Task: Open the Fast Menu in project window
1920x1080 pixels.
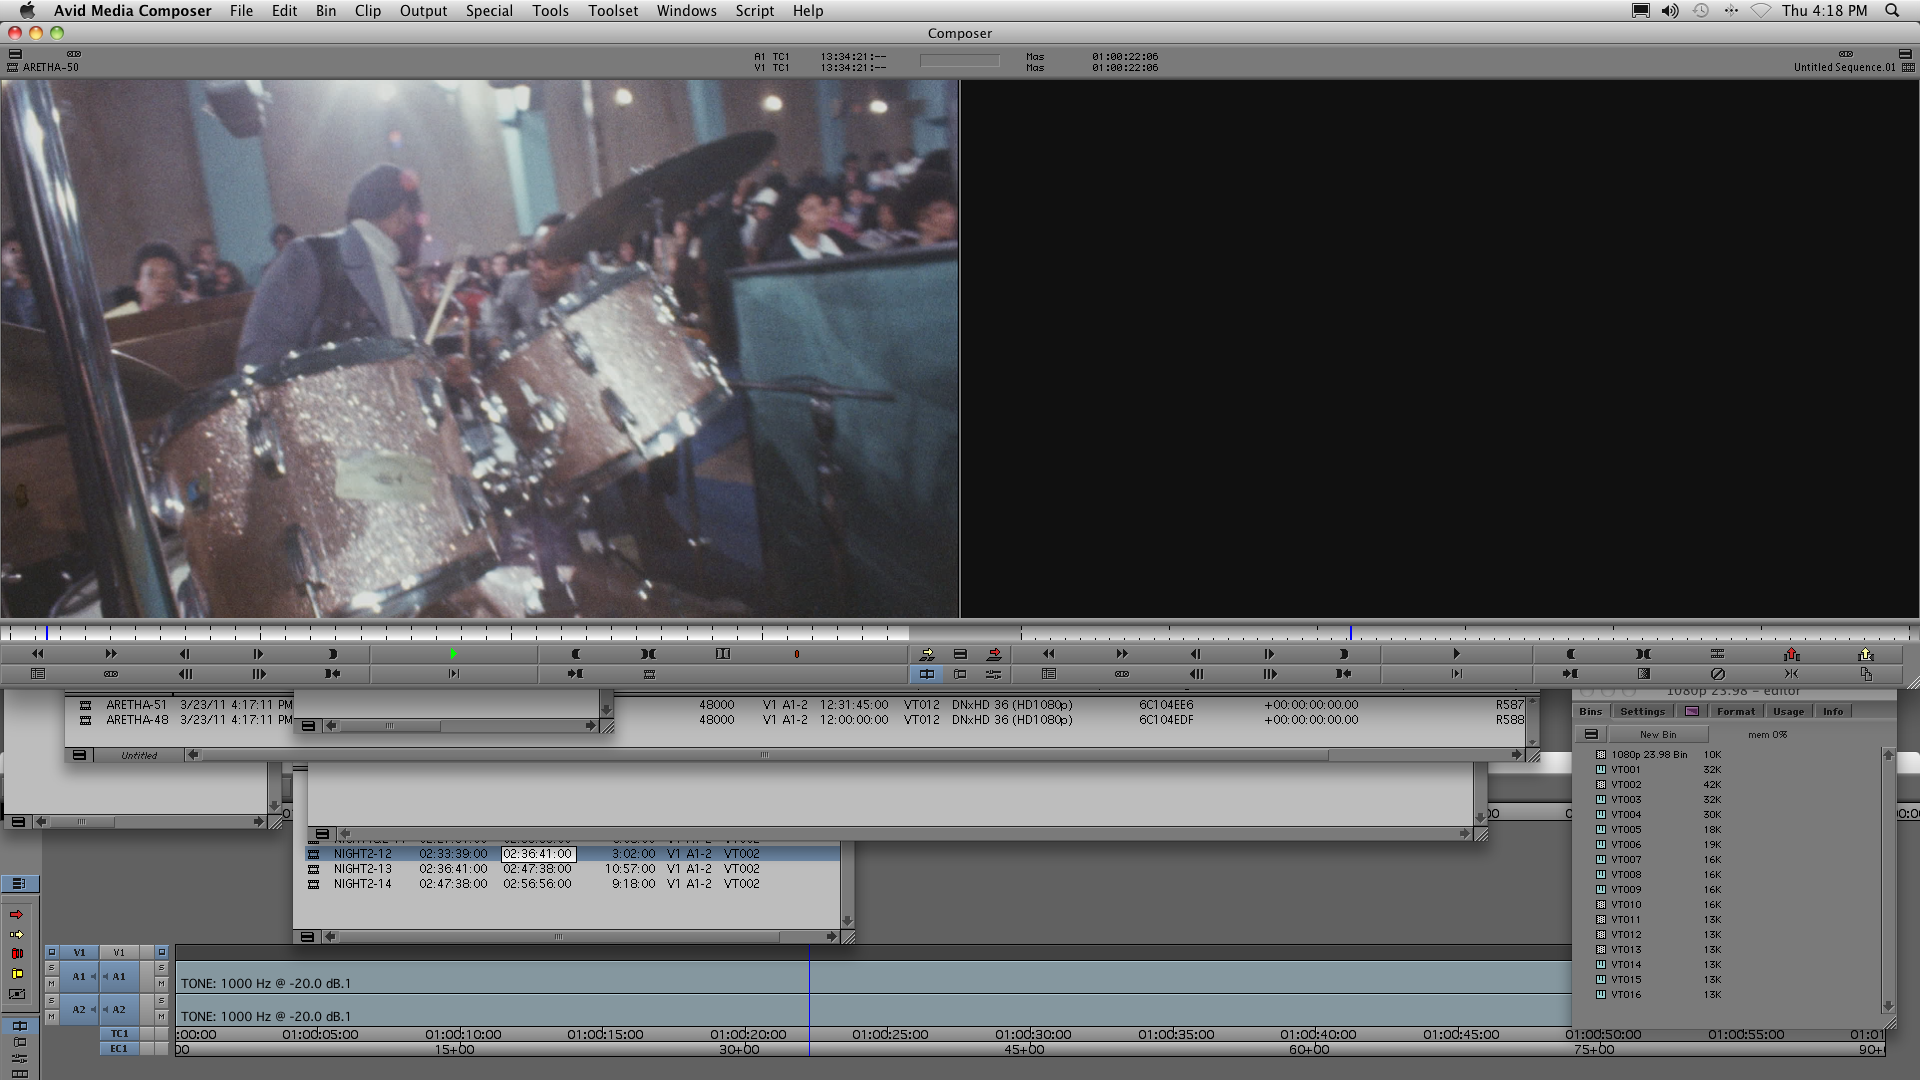Action: [x=1591, y=734]
